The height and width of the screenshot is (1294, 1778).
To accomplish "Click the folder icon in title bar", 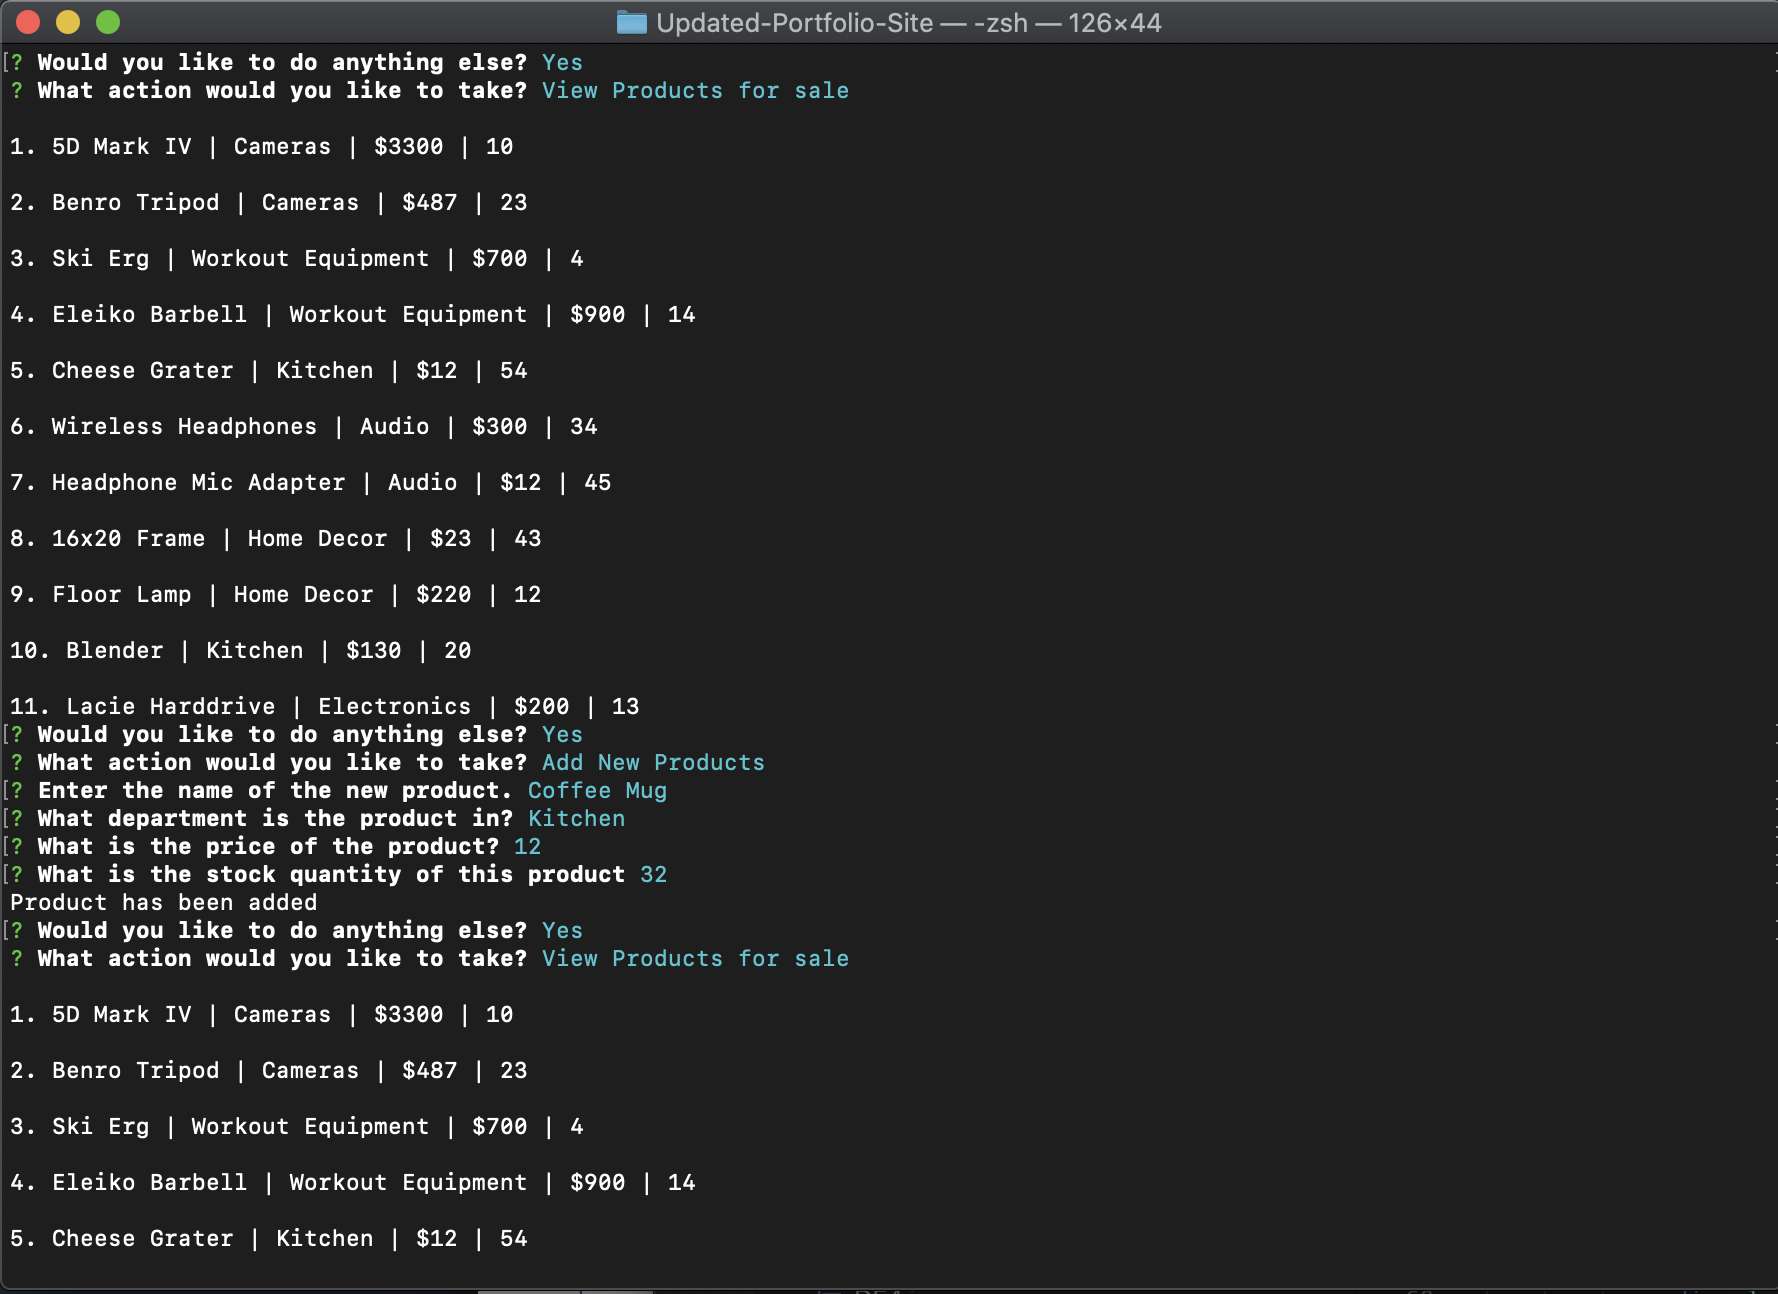I will (631, 22).
